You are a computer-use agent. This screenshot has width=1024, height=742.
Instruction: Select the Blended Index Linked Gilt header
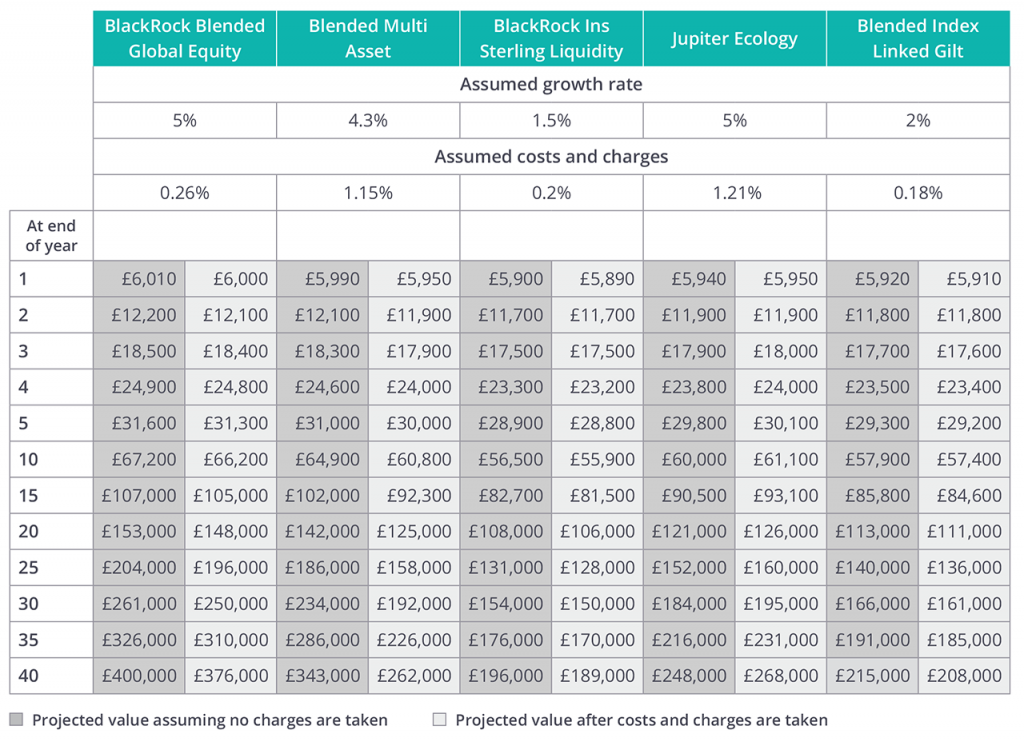(918, 39)
